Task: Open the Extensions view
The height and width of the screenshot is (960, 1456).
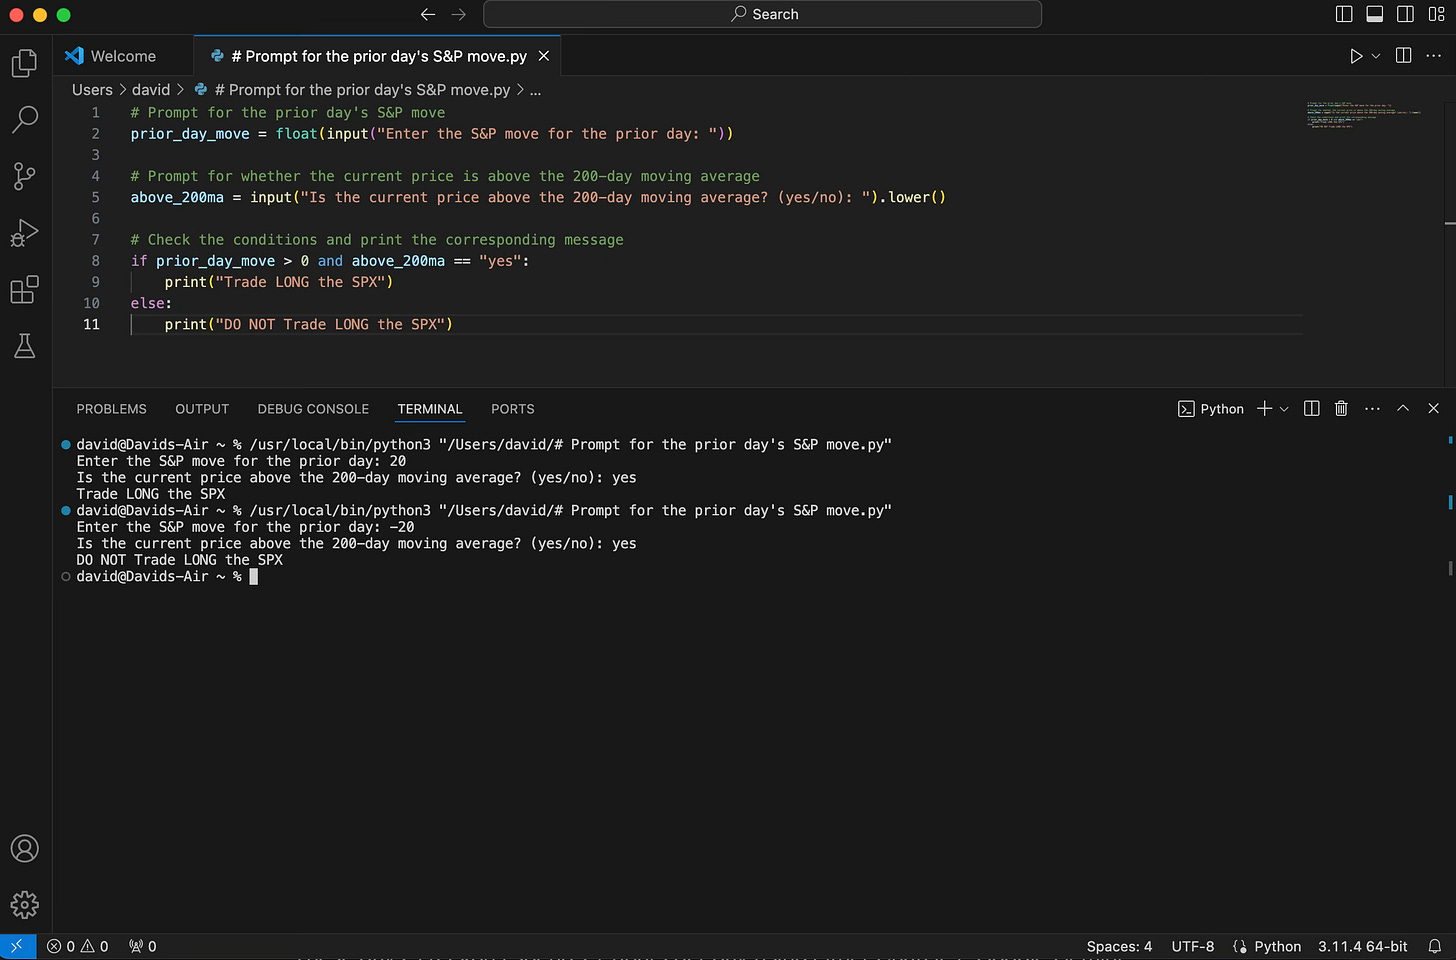Action: click(x=24, y=290)
